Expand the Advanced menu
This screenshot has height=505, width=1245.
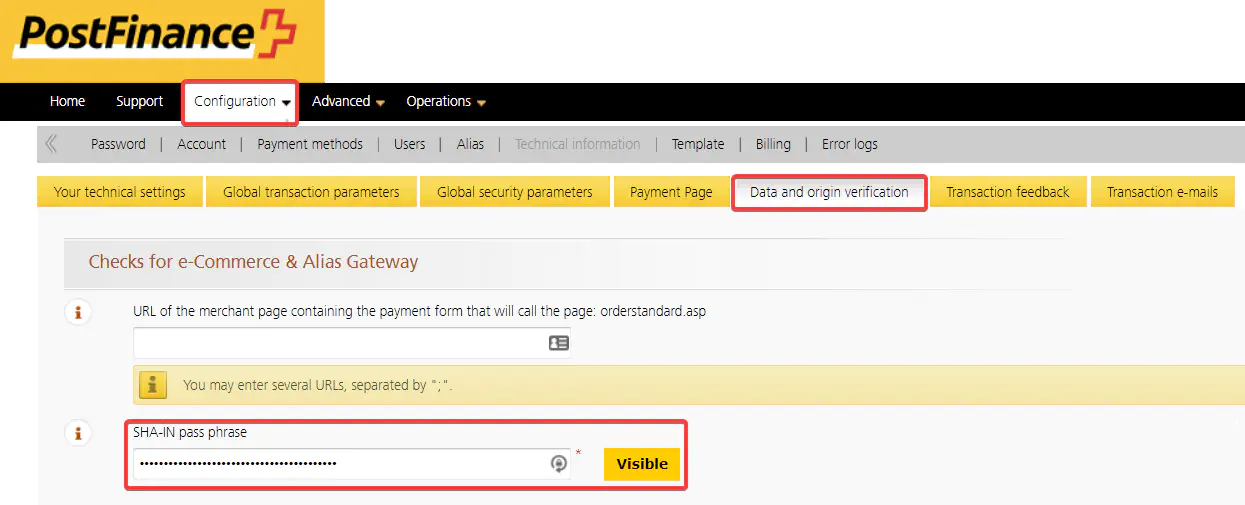click(348, 102)
